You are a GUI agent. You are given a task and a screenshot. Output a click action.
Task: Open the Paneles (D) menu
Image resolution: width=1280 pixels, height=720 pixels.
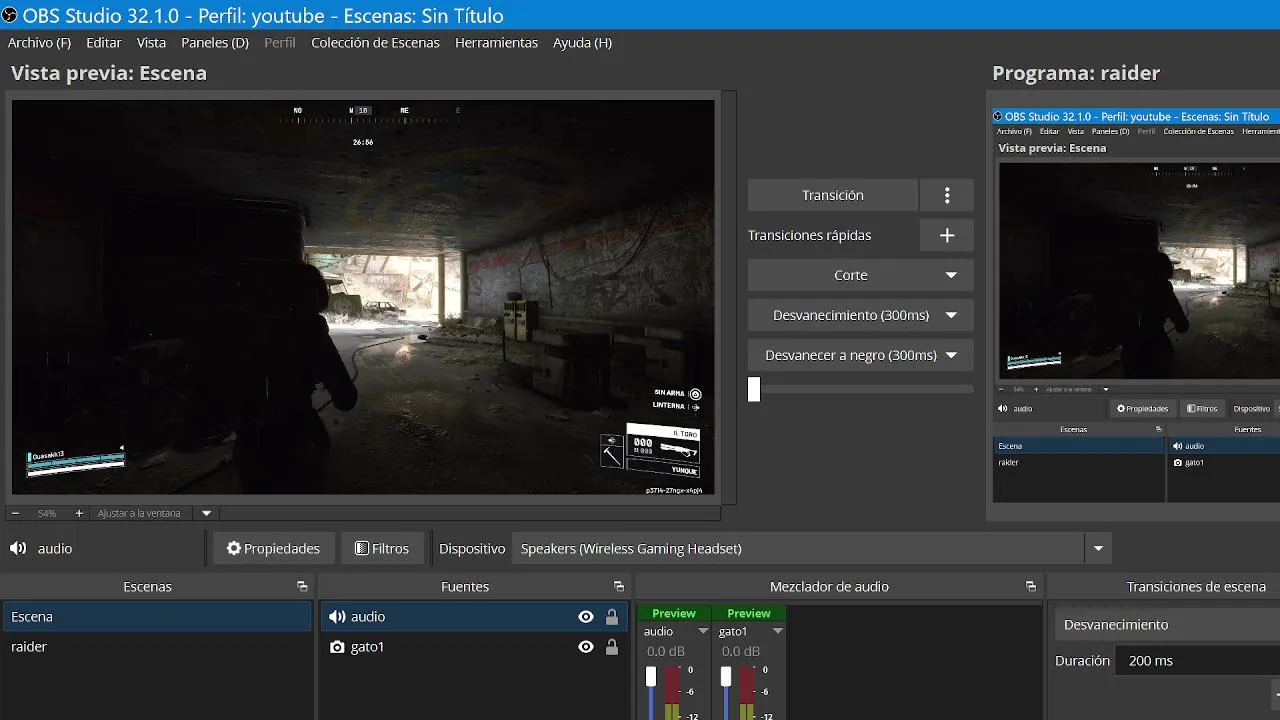coord(215,43)
